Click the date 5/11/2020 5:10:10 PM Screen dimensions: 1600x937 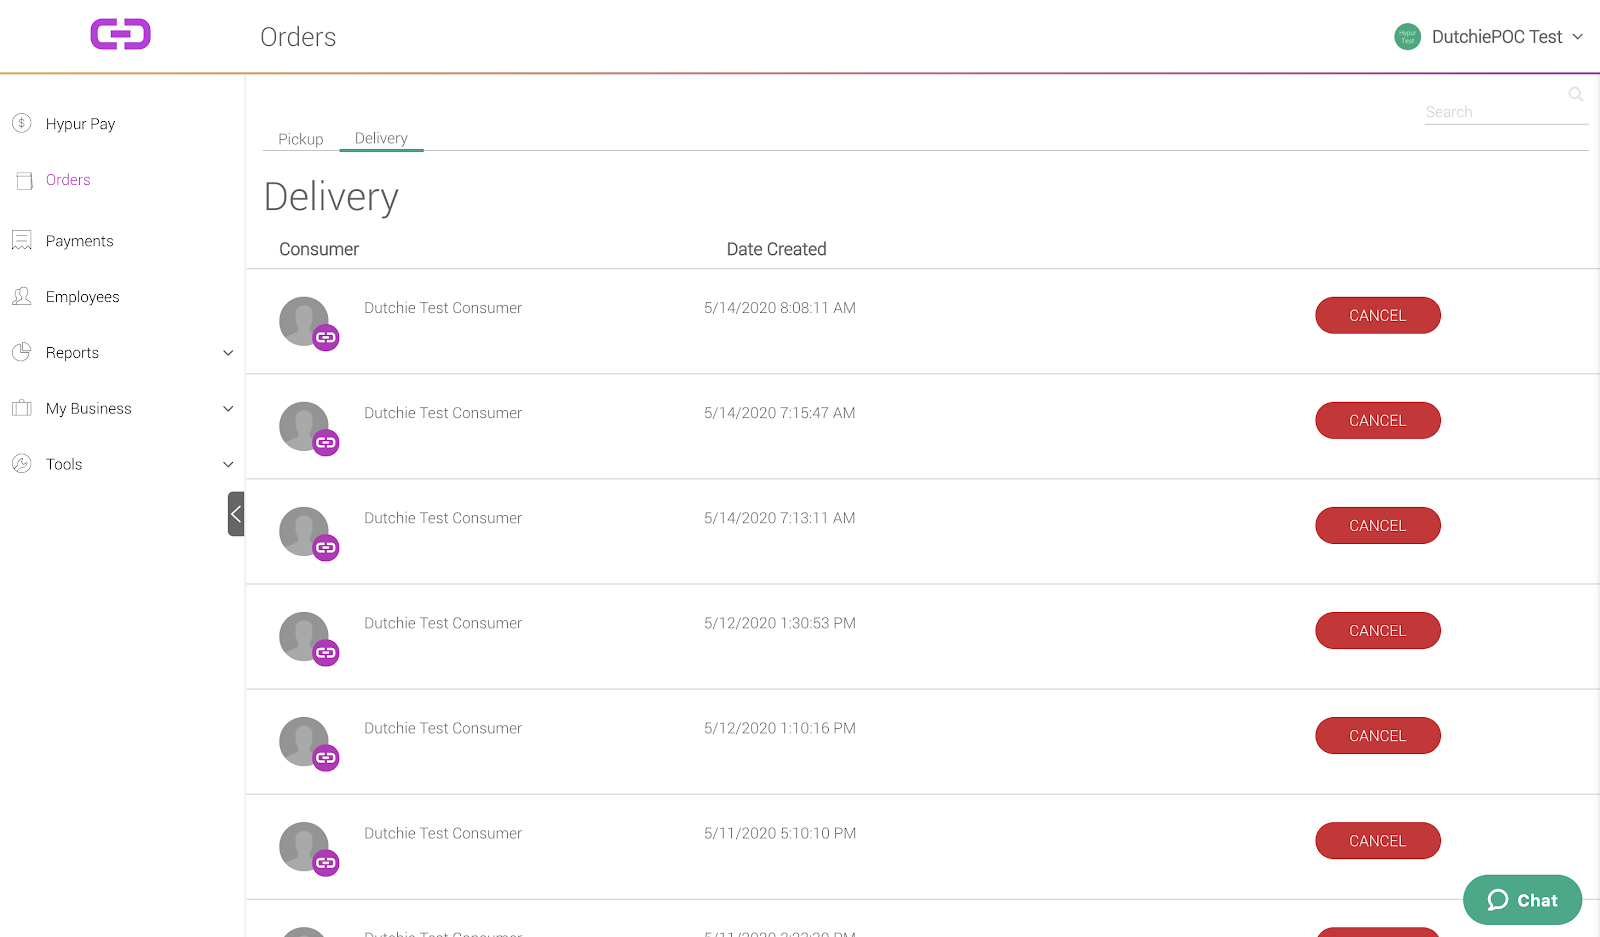780,833
